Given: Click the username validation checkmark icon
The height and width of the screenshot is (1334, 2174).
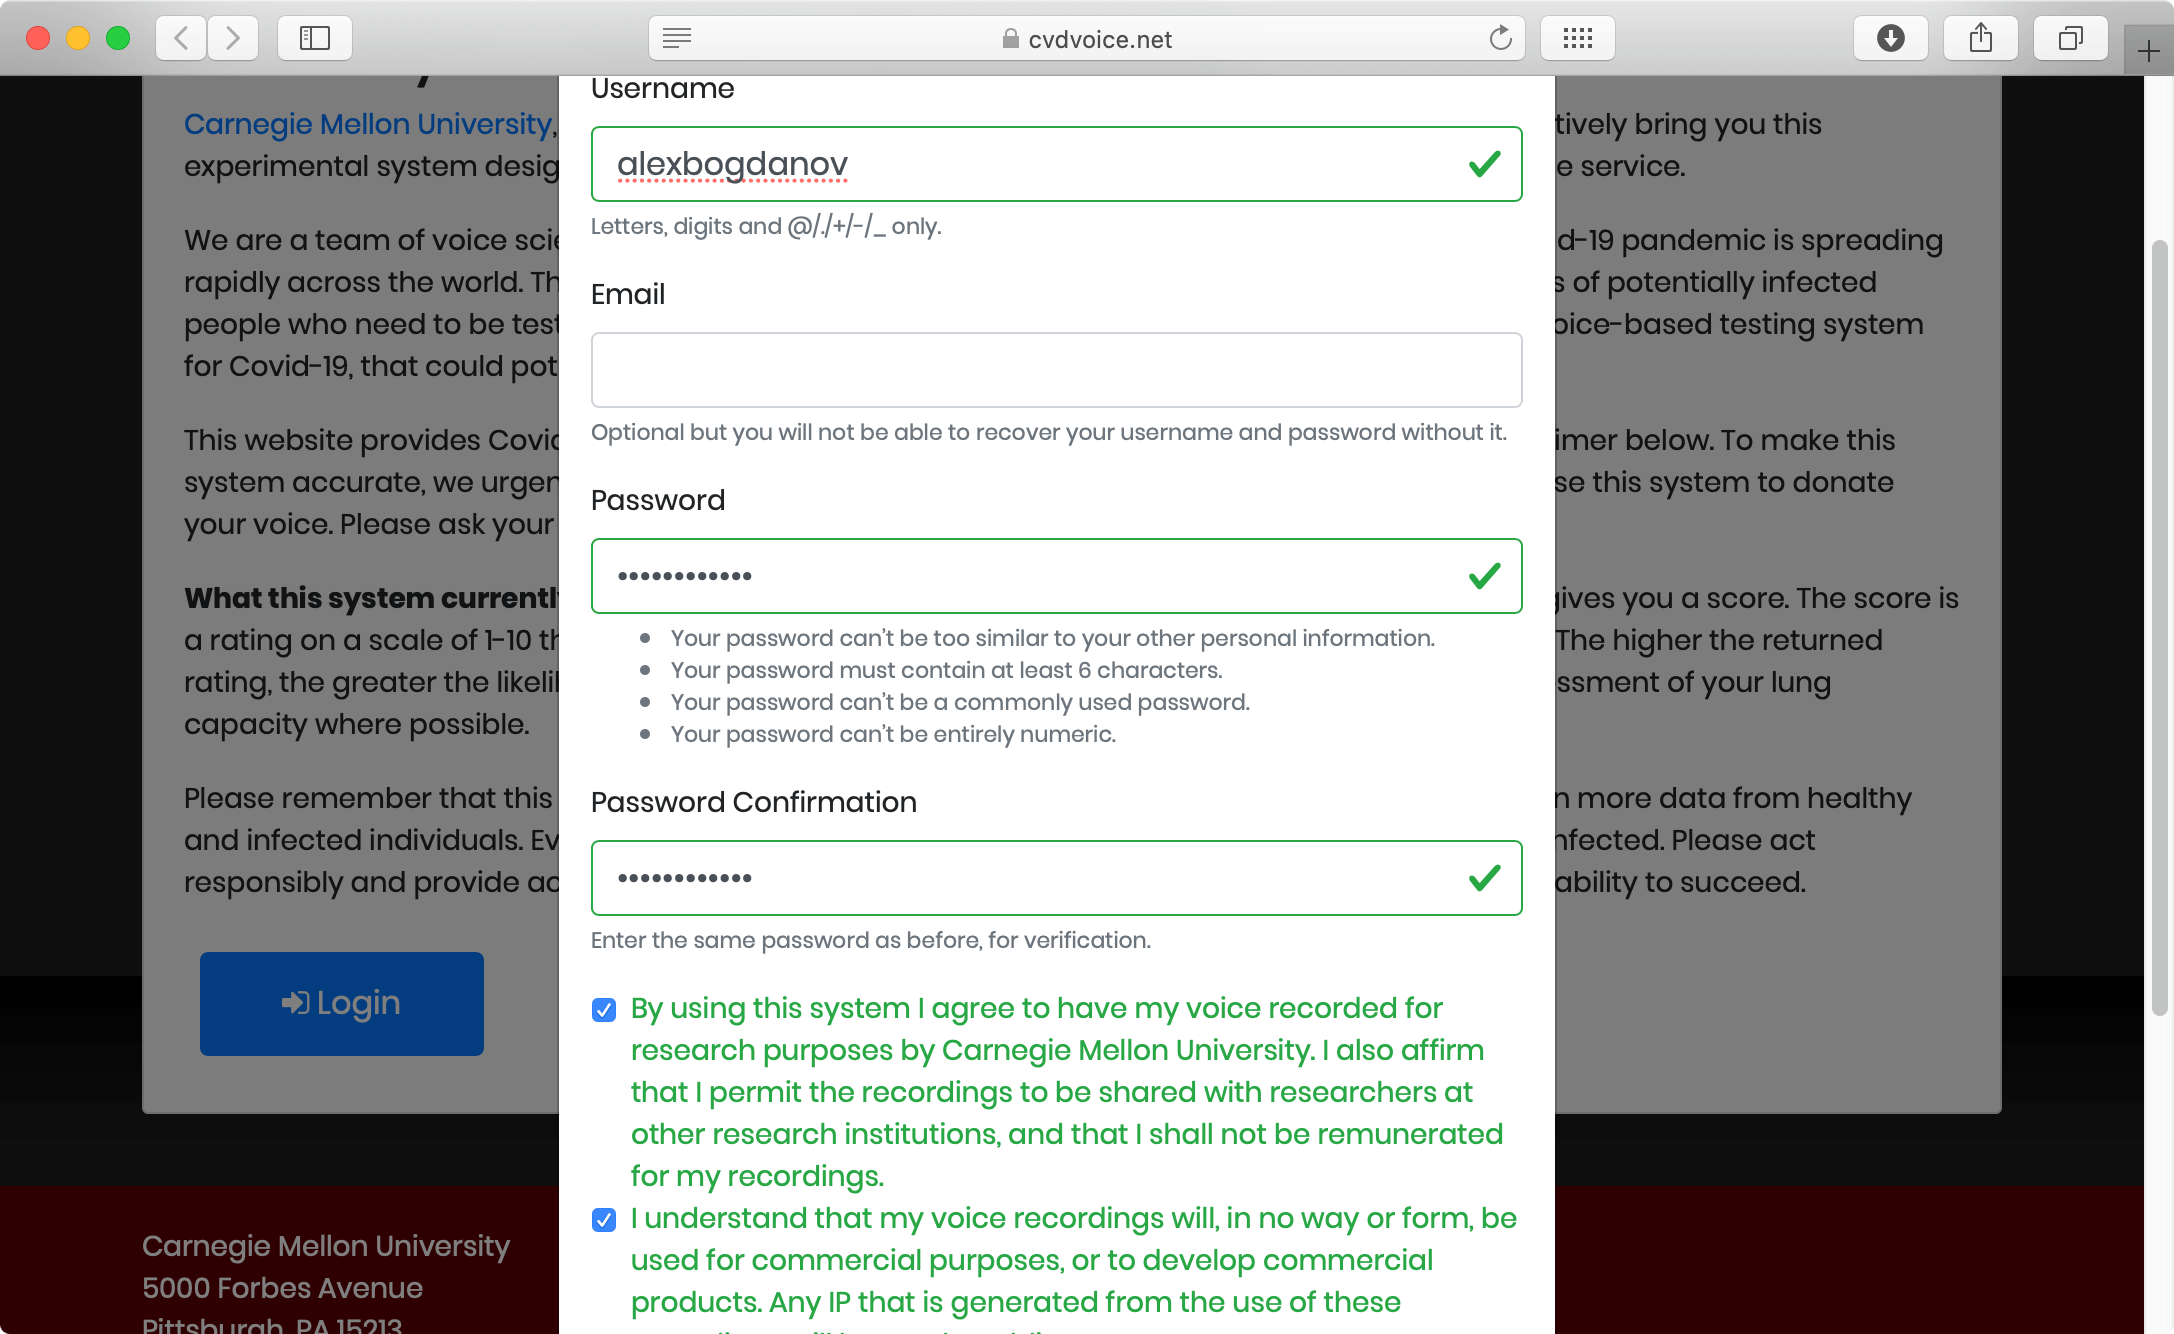Looking at the screenshot, I should (x=1485, y=162).
